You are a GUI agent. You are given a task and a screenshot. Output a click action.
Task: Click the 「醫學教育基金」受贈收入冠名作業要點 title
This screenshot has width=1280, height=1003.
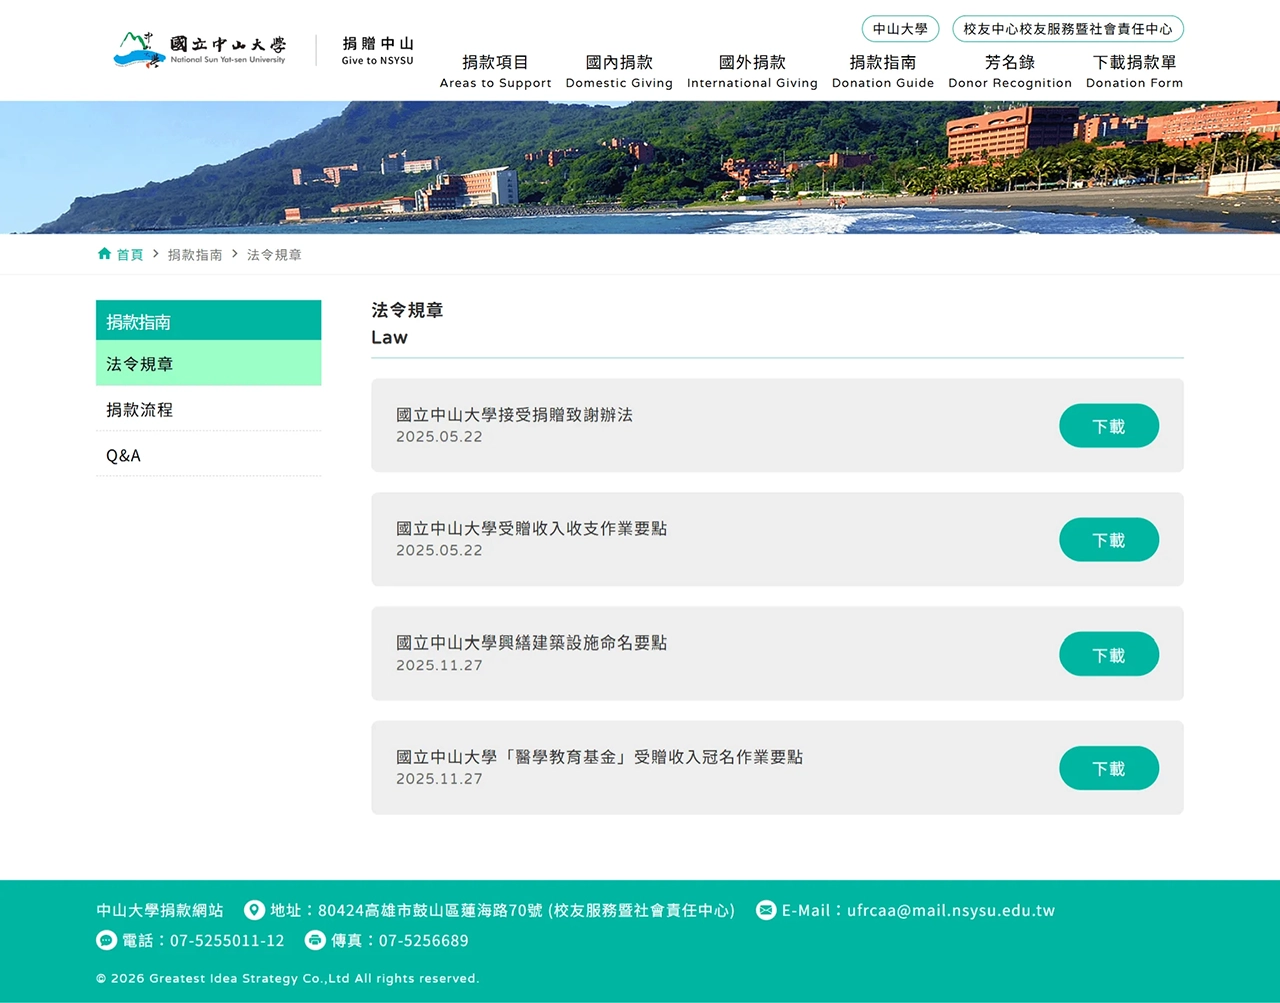click(x=599, y=757)
